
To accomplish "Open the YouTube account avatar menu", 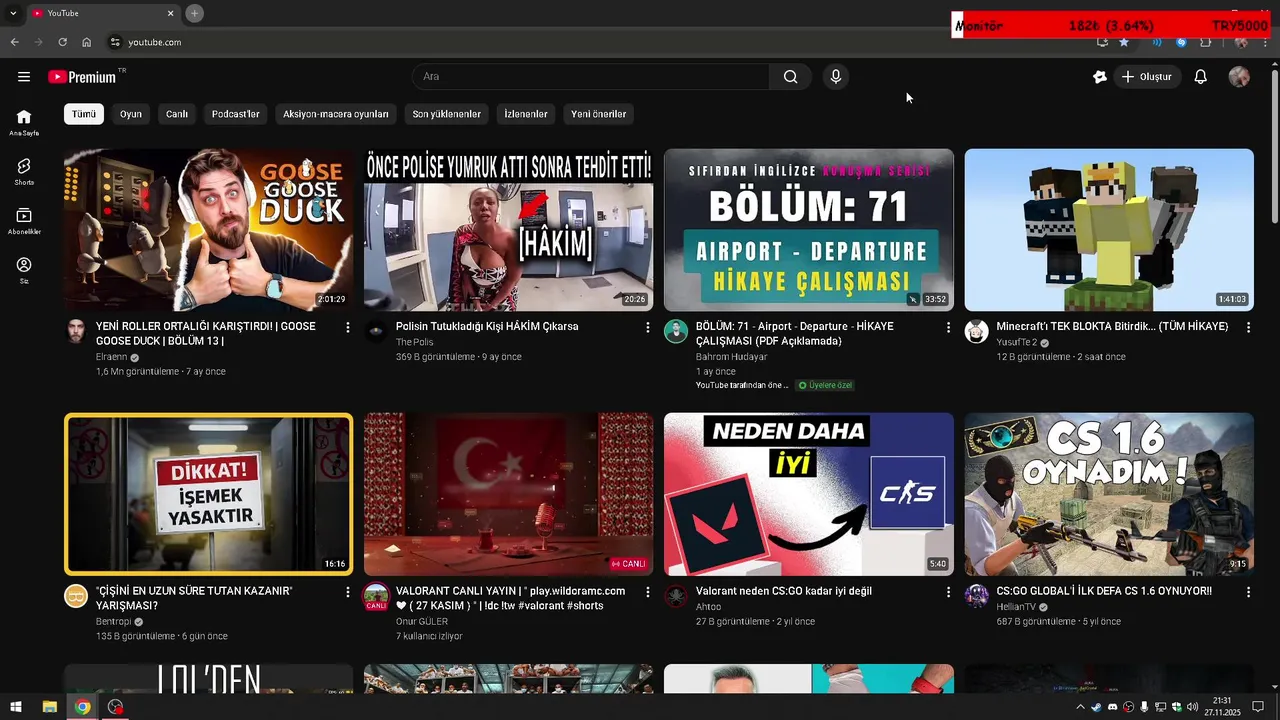I will (1239, 77).
